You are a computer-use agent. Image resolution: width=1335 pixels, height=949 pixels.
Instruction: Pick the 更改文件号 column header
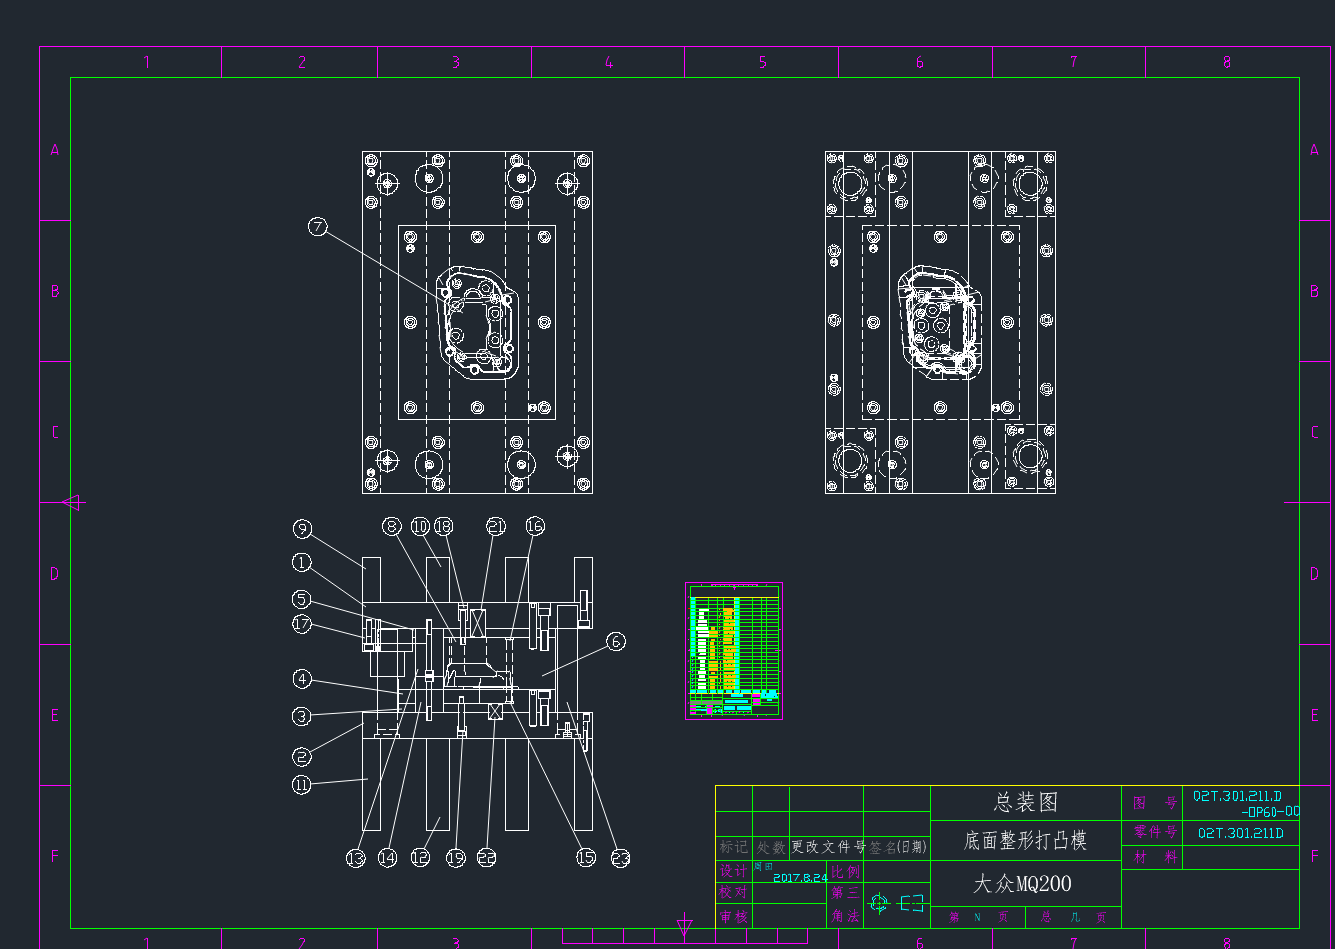click(x=829, y=847)
